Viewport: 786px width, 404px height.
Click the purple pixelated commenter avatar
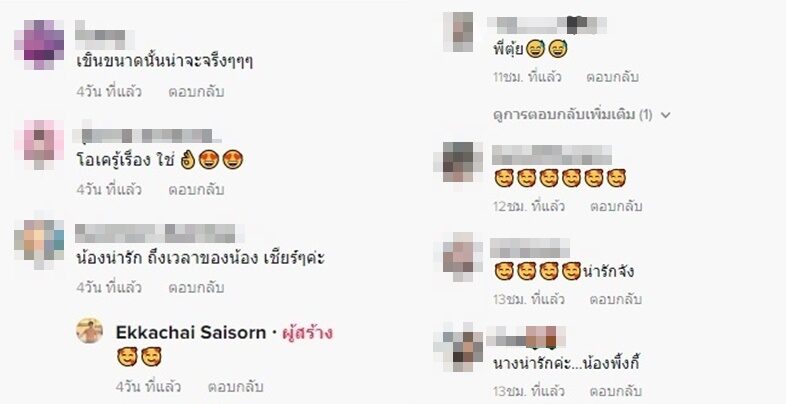coord(40,44)
